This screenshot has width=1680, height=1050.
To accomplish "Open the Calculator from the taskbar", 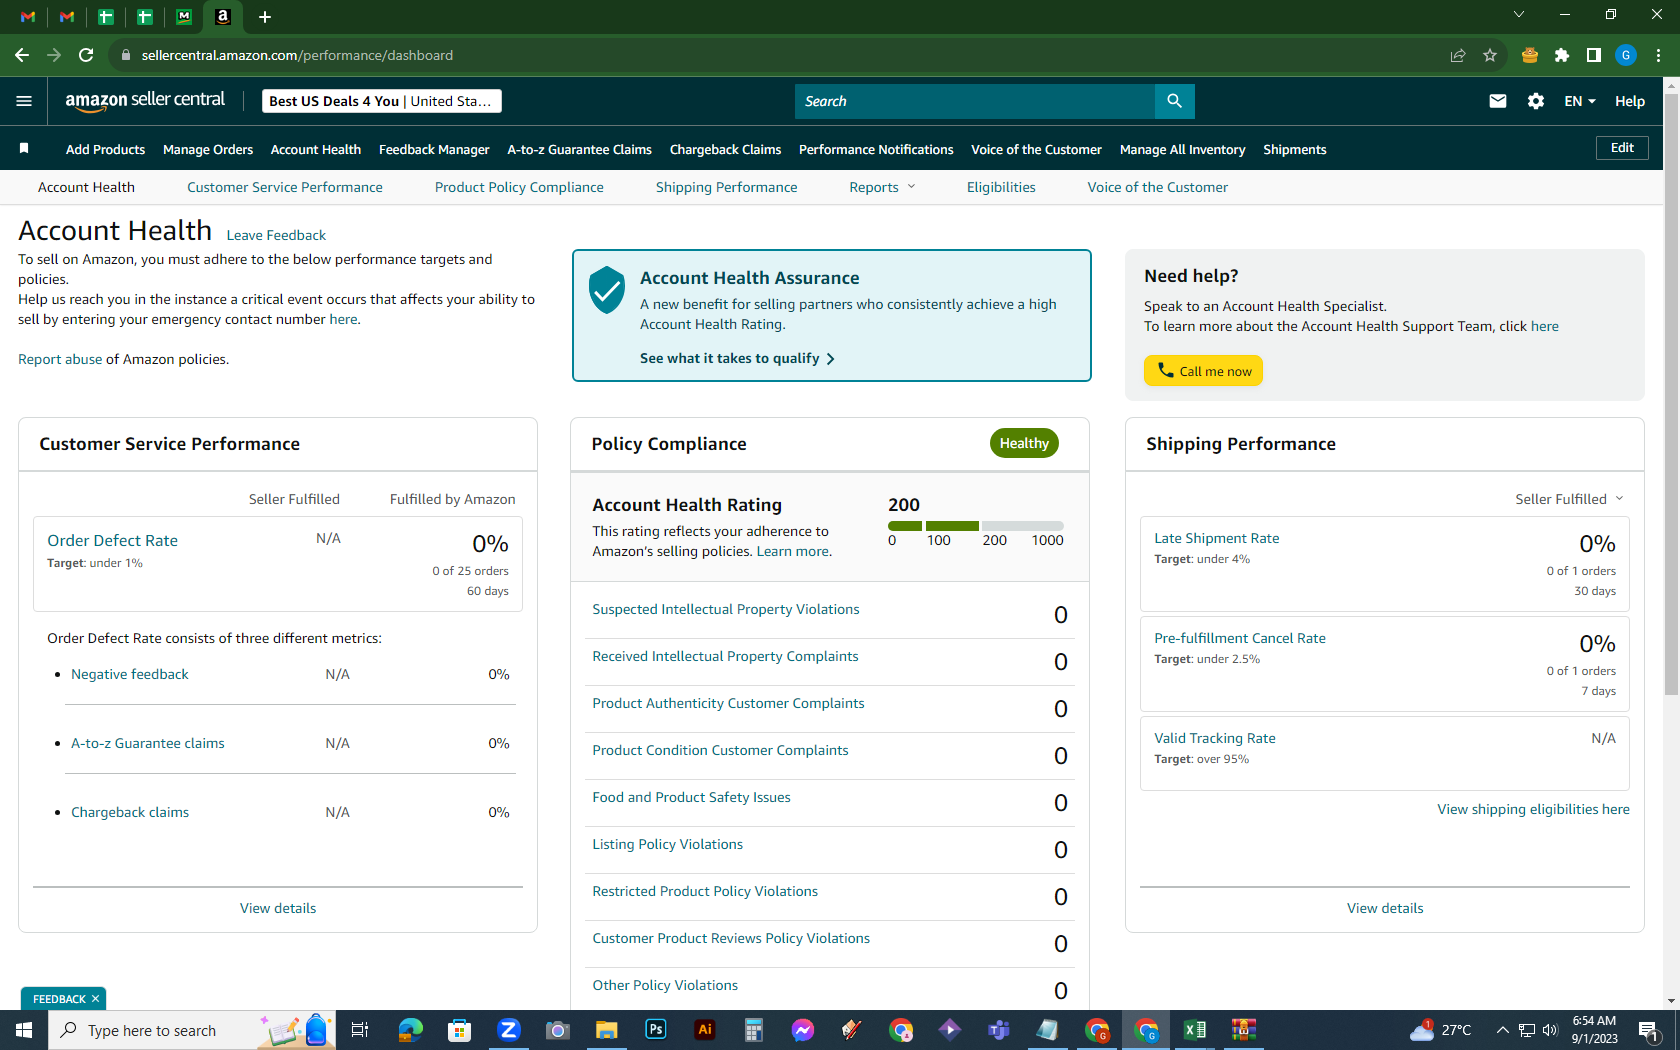I will pyautogui.click(x=754, y=1030).
